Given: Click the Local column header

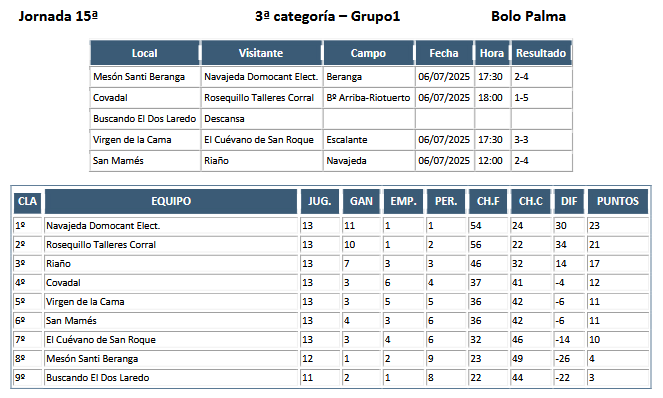Looking at the screenshot, I should point(145,53).
